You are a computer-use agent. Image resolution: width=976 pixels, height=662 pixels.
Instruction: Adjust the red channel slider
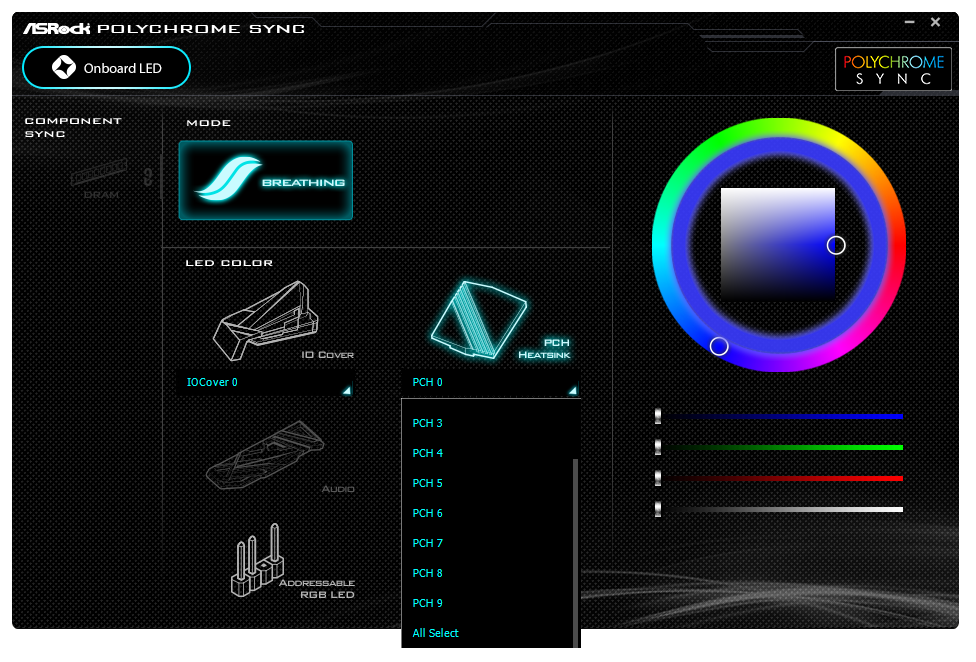point(779,478)
